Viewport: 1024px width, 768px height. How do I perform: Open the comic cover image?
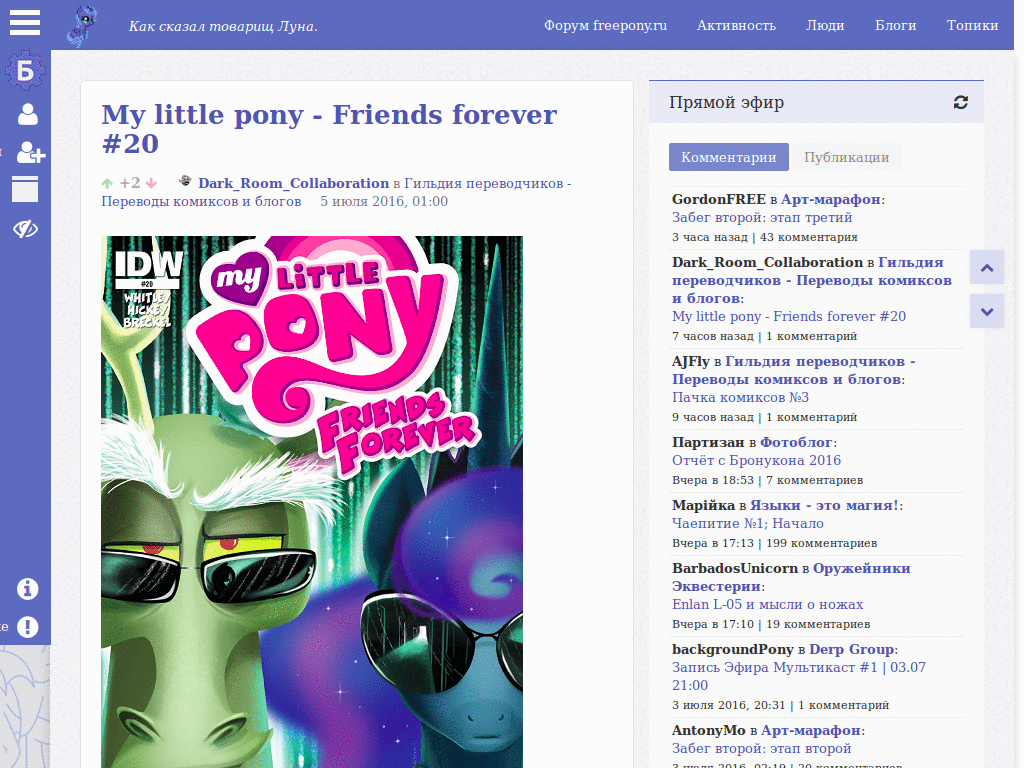pos(312,502)
